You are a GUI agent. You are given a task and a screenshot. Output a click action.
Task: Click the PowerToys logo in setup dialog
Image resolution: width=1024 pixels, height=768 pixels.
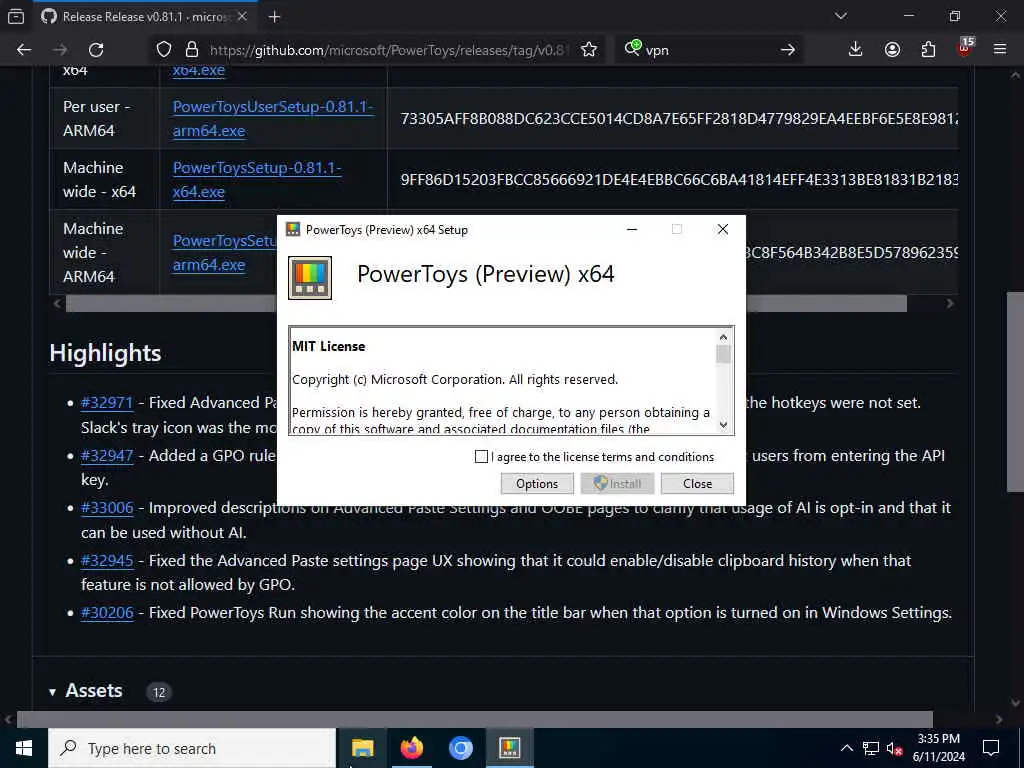[310, 278]
